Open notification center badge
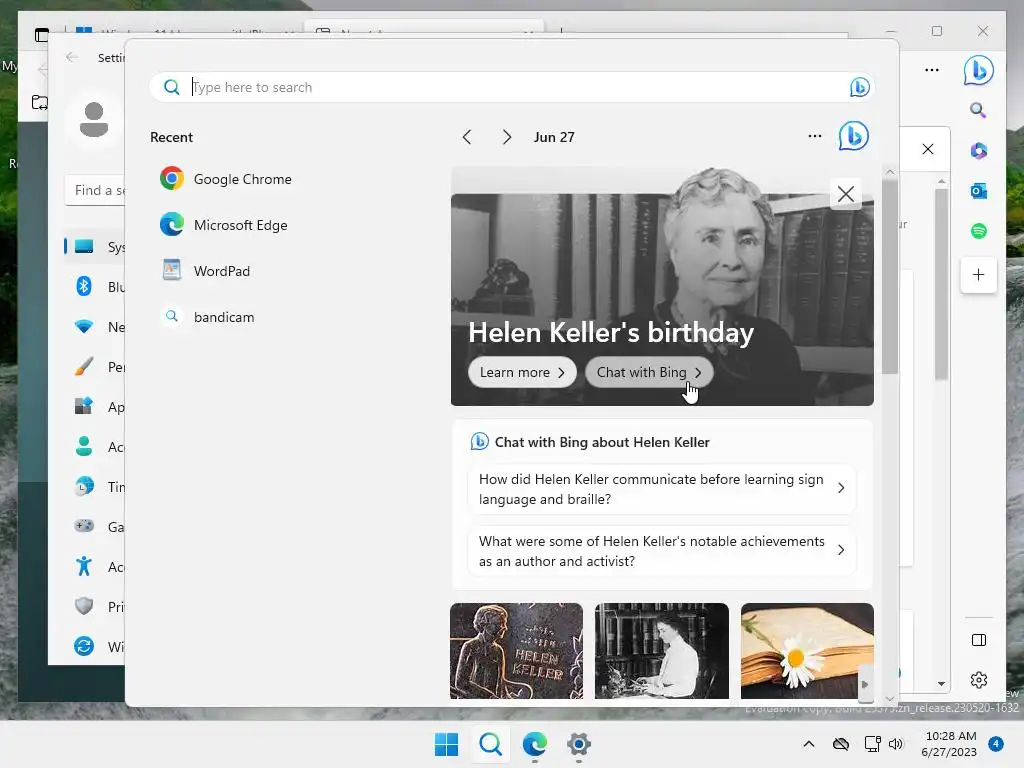Screen dimensions: 1024x768 point(996,744)
